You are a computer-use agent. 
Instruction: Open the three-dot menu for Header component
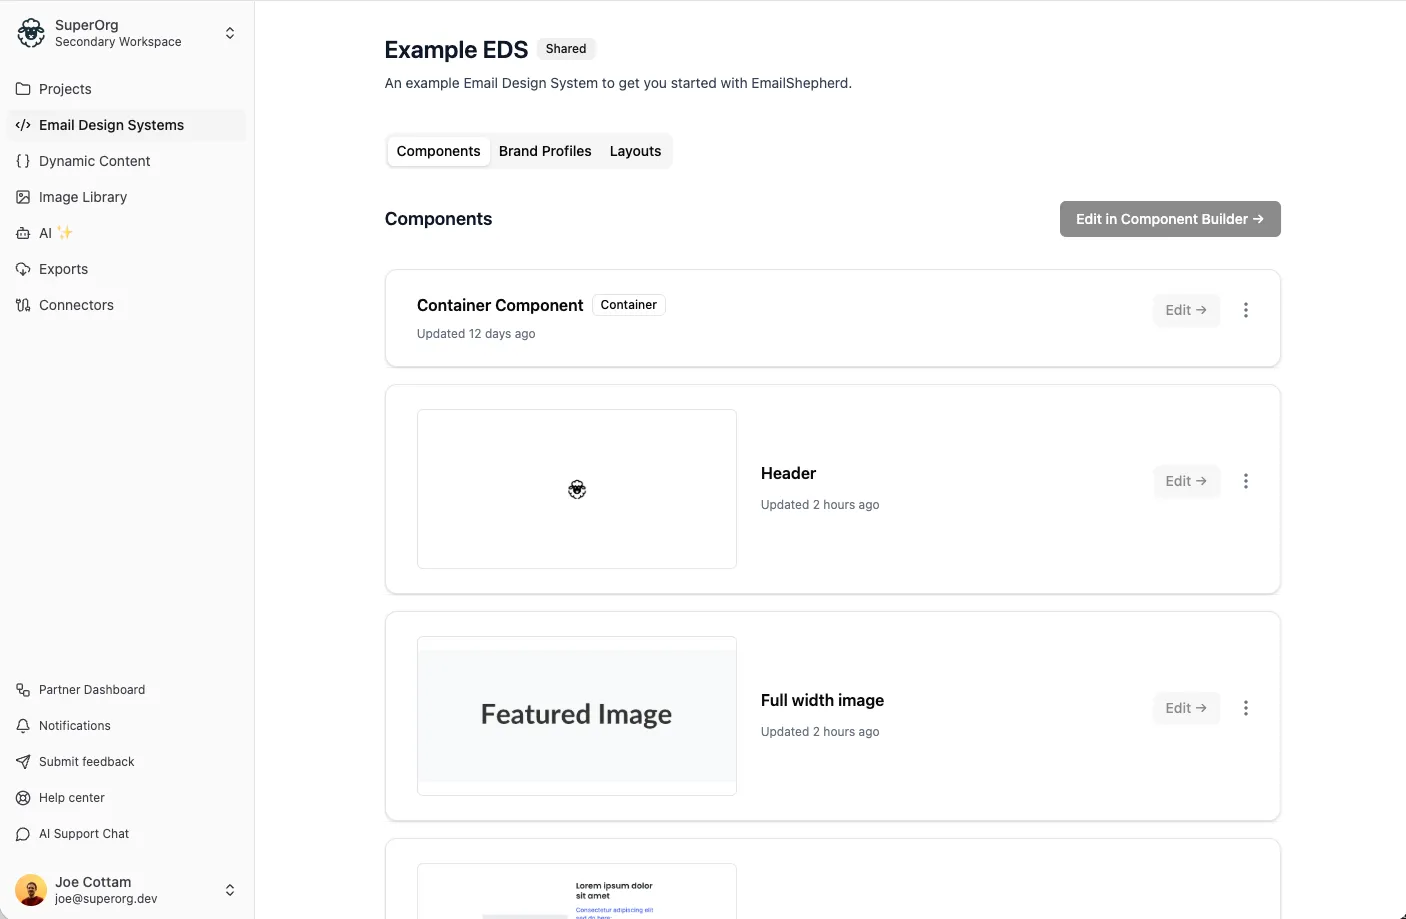[x=1246, y=481]
